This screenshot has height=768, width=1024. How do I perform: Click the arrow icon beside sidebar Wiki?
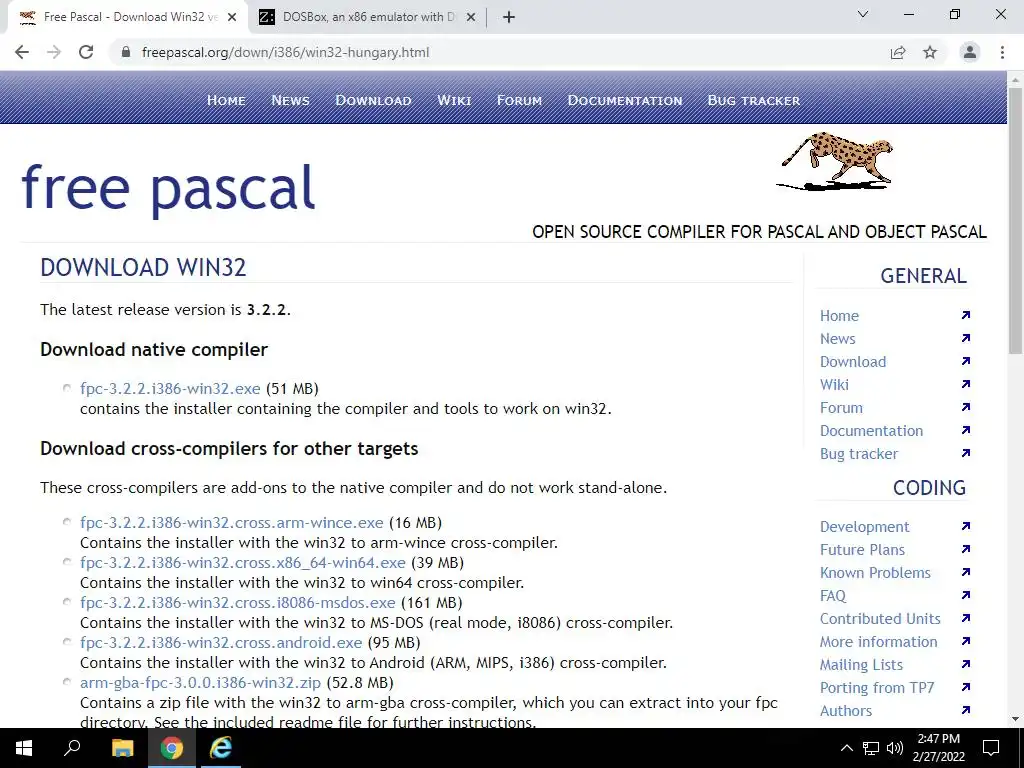(966, 384)
